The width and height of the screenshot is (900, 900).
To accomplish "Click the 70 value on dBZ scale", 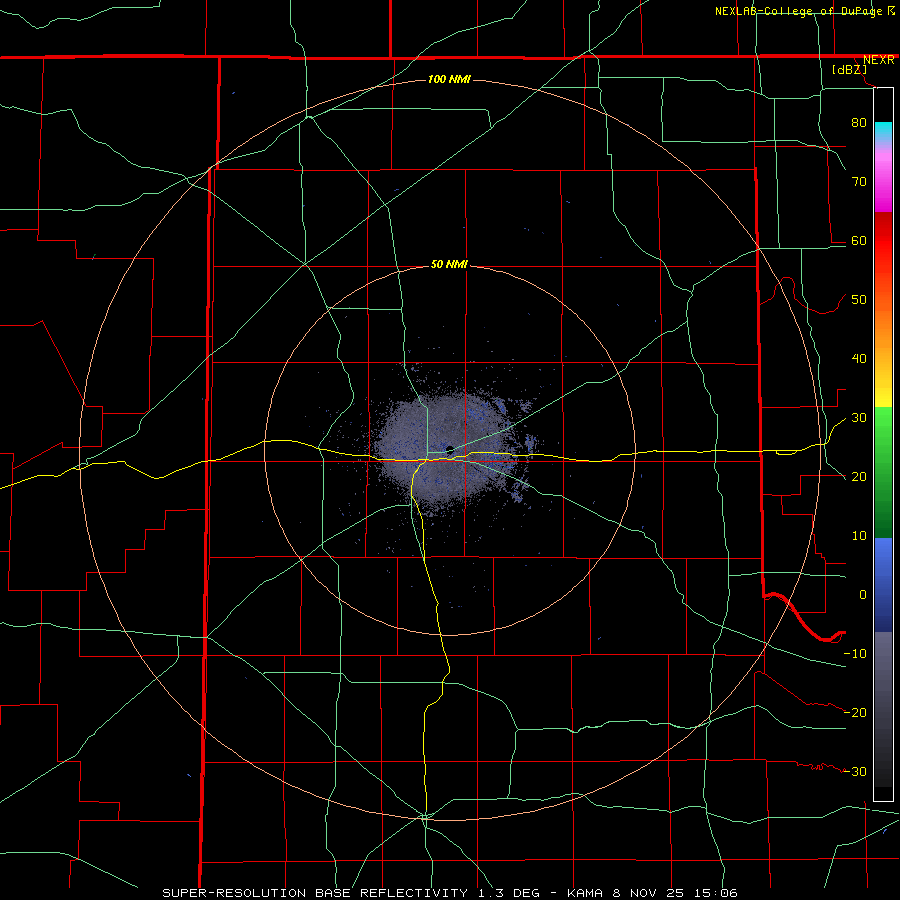I will click(x=859, y=182).
